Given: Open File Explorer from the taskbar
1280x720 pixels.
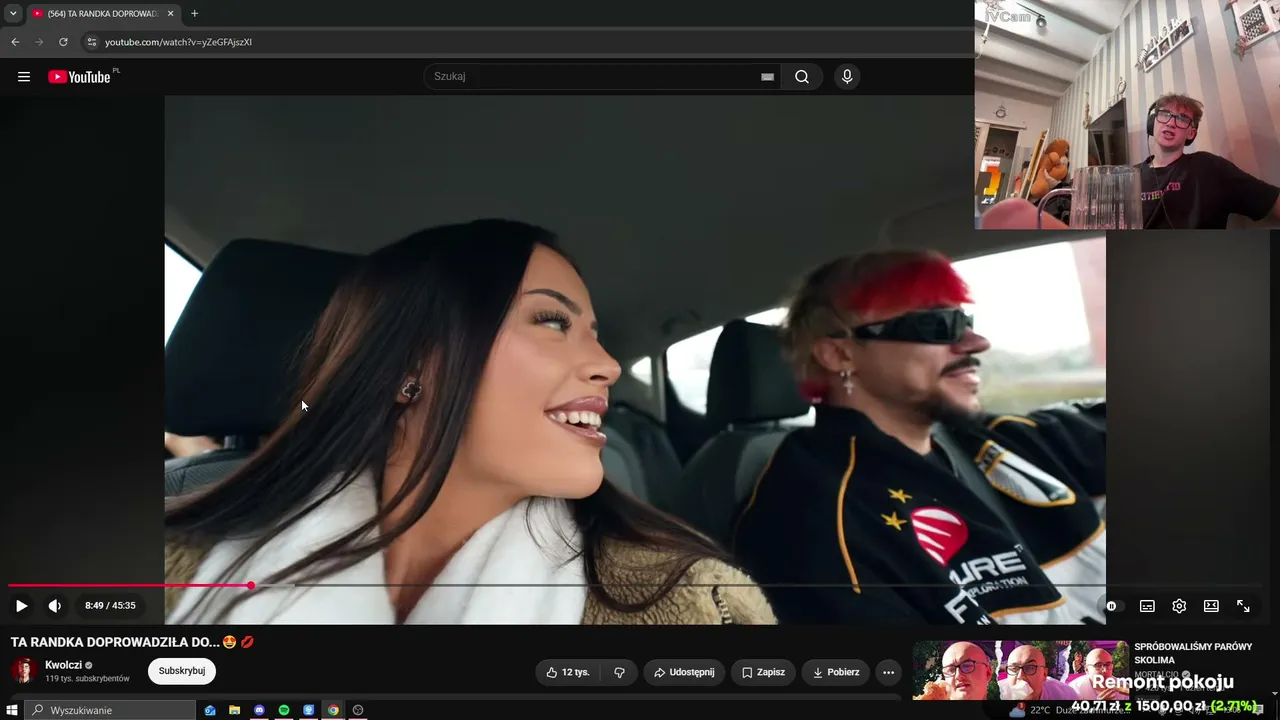Looking at the screenshot, I should (x=235, y=710).
